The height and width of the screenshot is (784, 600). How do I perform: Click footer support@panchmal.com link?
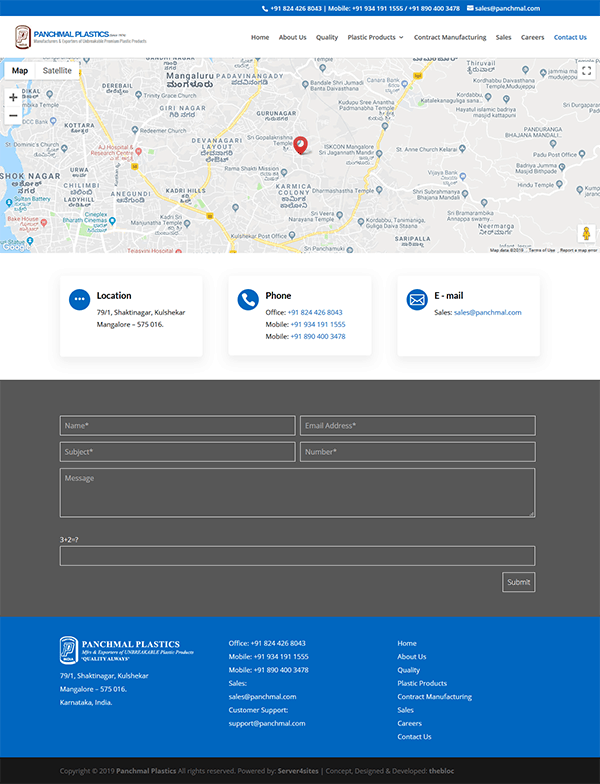click(x=267, y=724)
